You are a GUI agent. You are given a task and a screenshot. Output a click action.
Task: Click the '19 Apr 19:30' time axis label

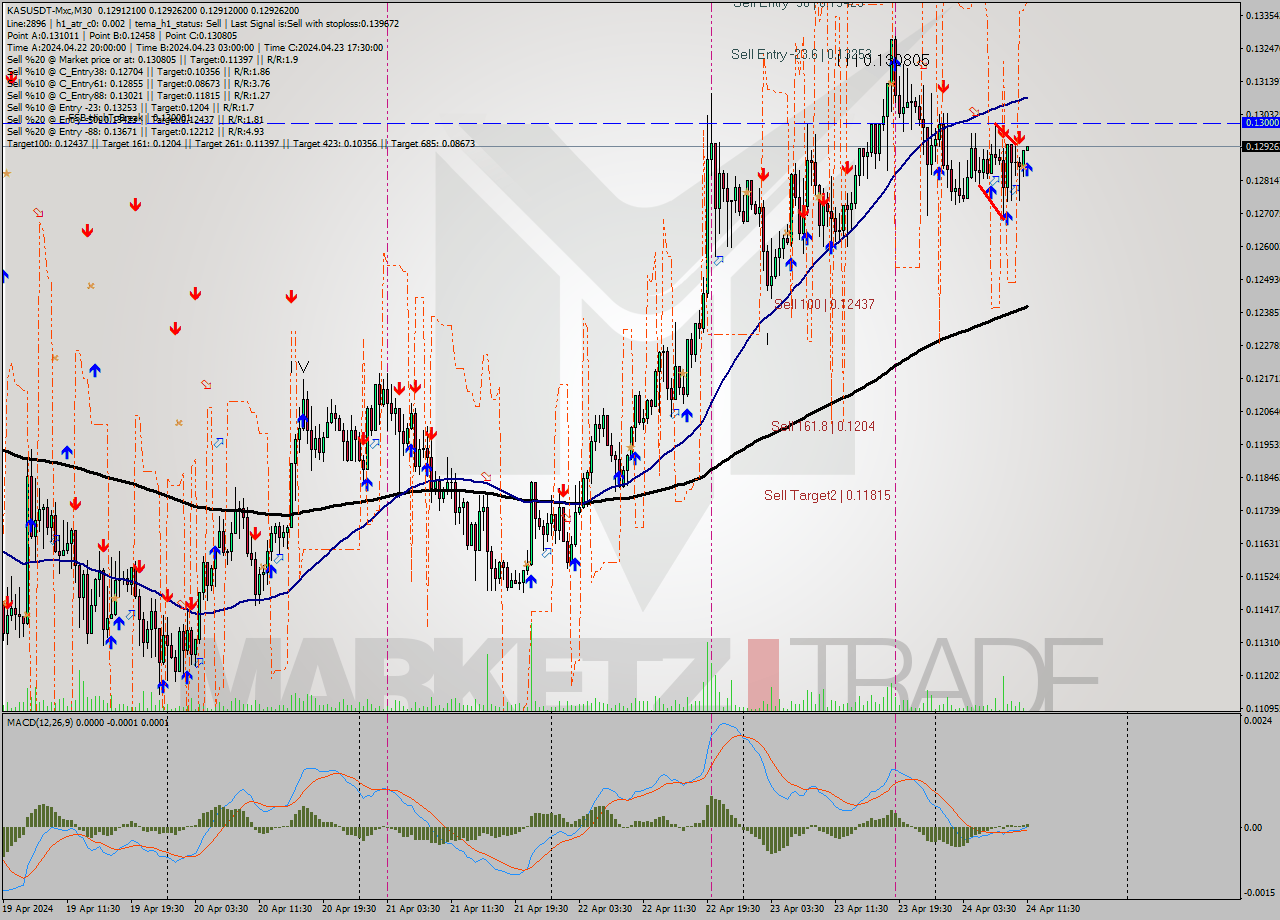159,909
